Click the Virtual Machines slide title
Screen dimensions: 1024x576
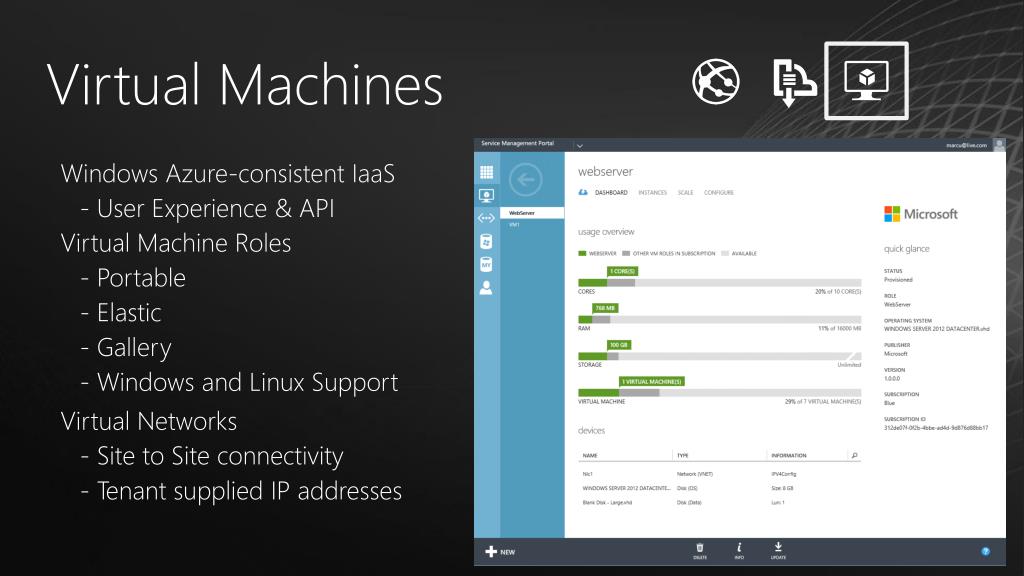pyautogui.click(x=245, y=85)
